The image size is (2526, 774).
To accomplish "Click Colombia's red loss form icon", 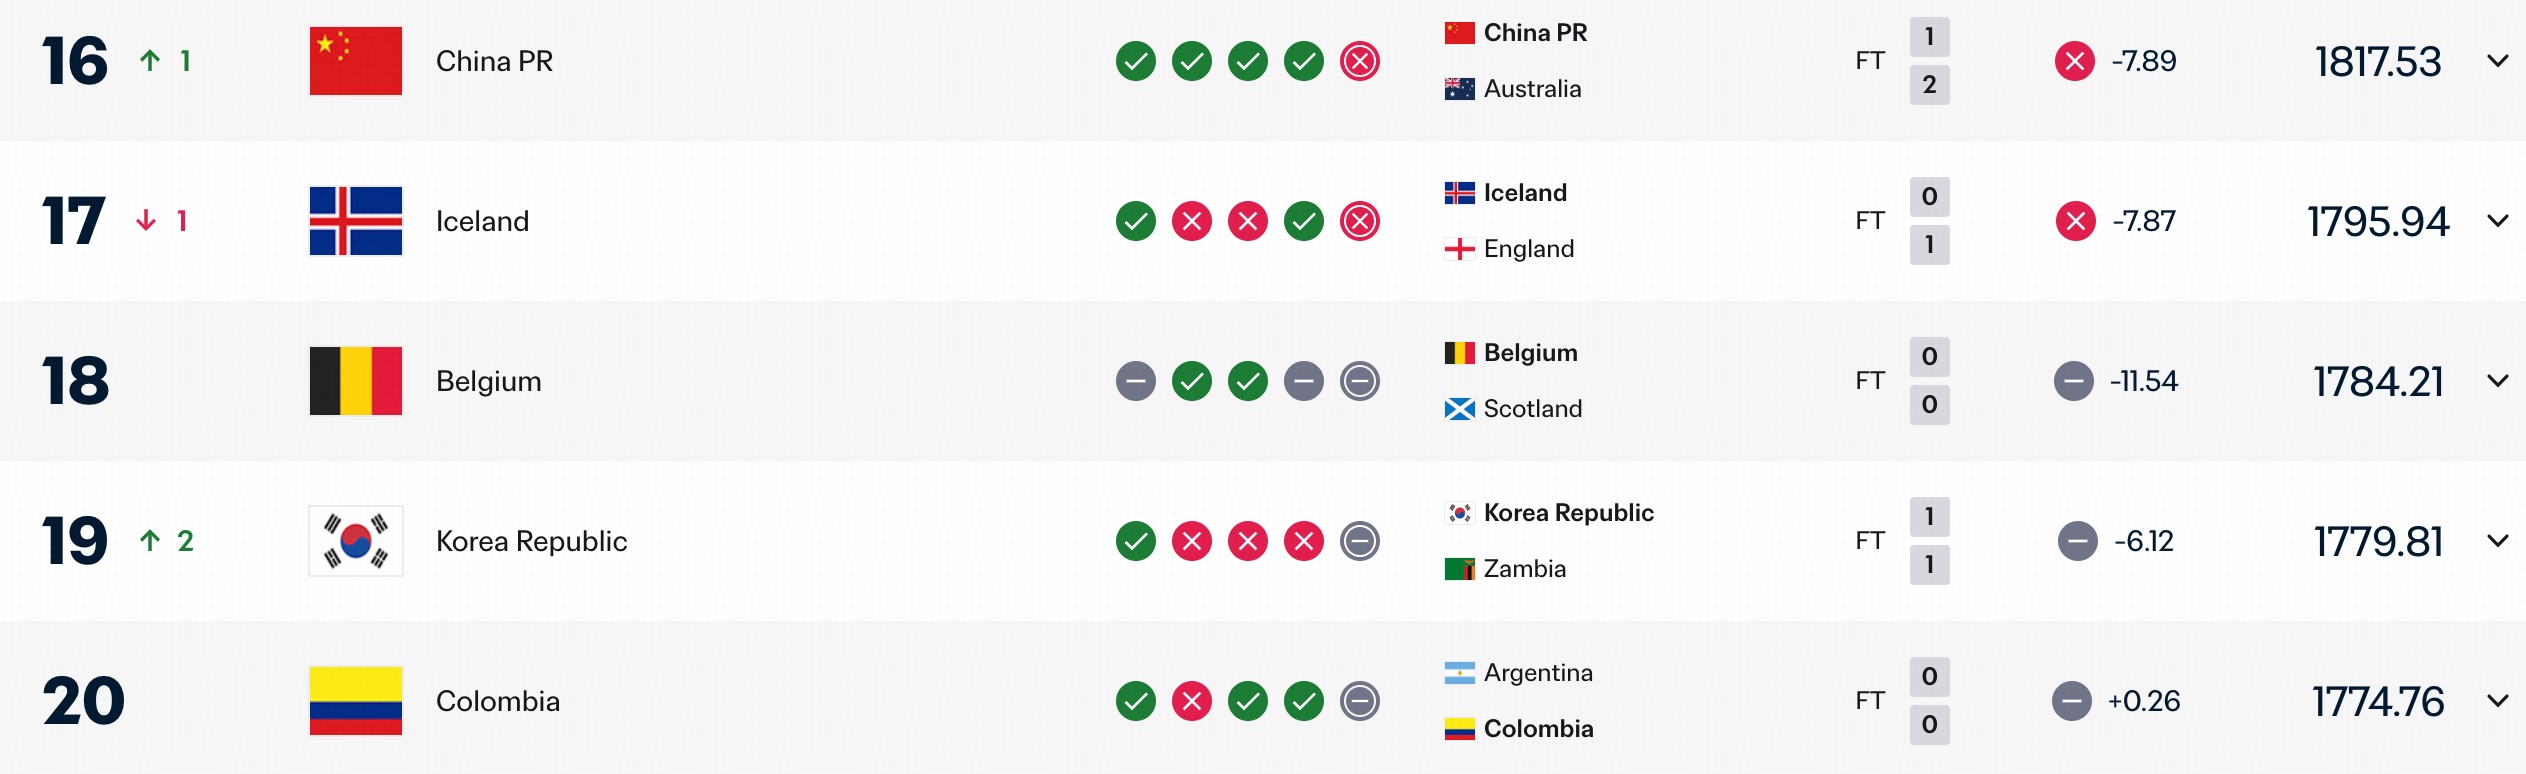I will tap(1191, 701).
